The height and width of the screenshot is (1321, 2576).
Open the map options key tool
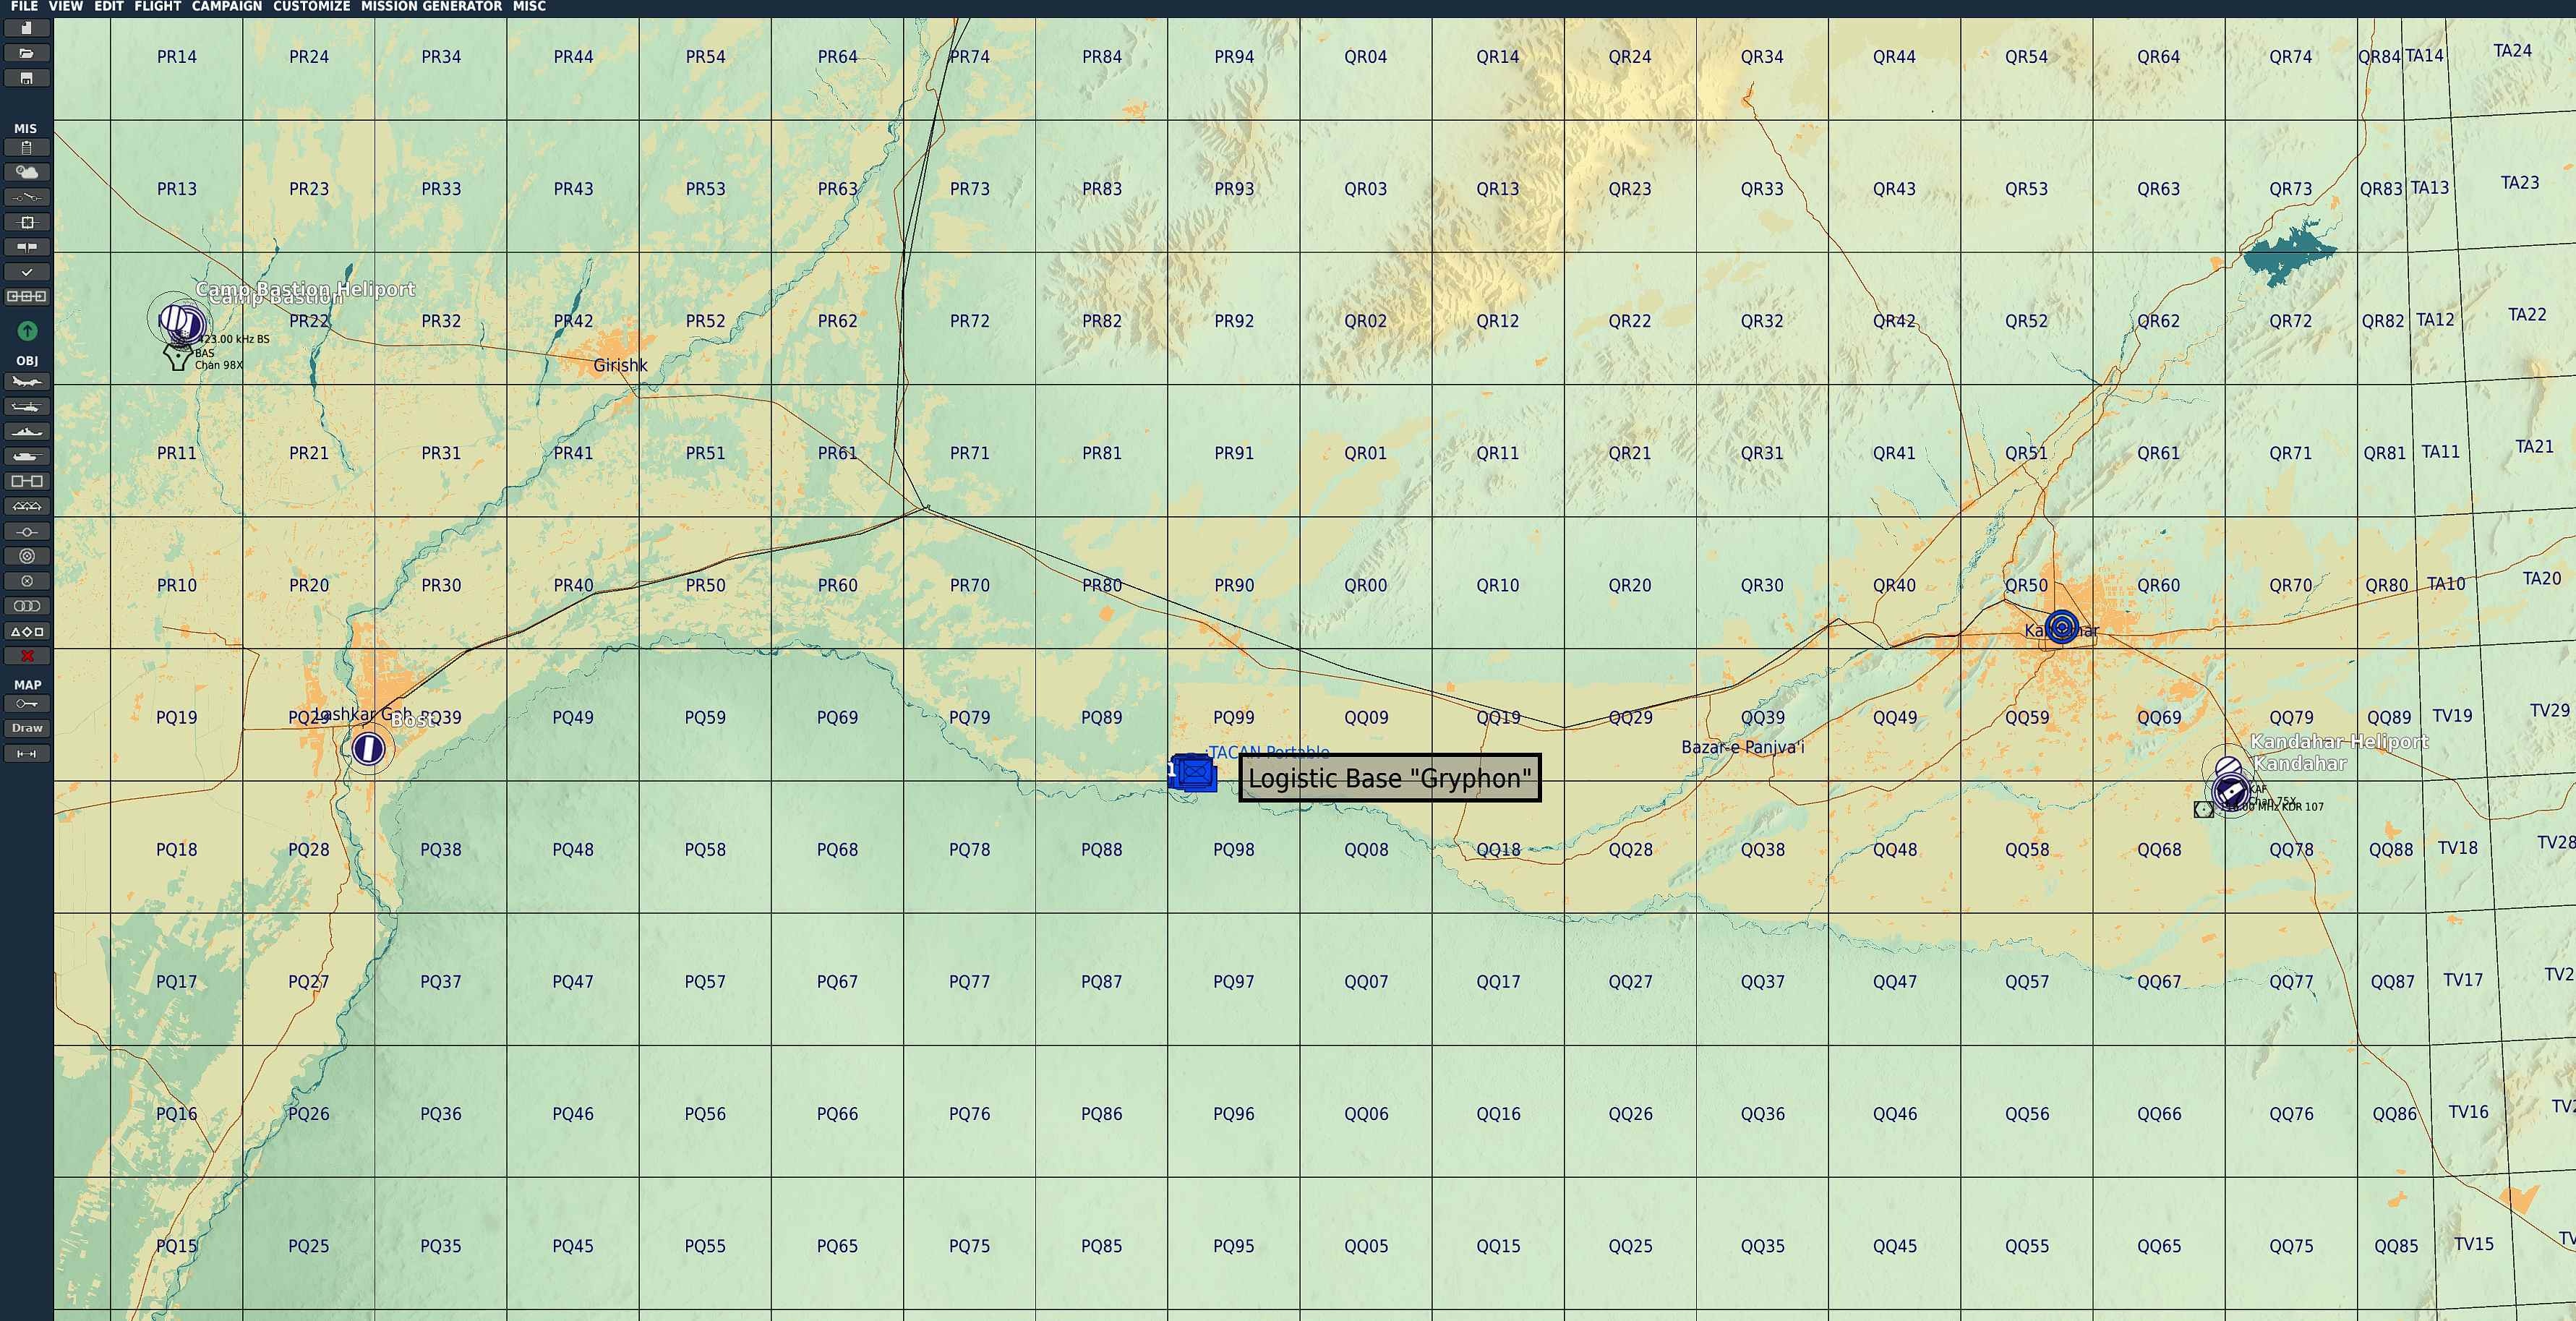tap(27, 704)
